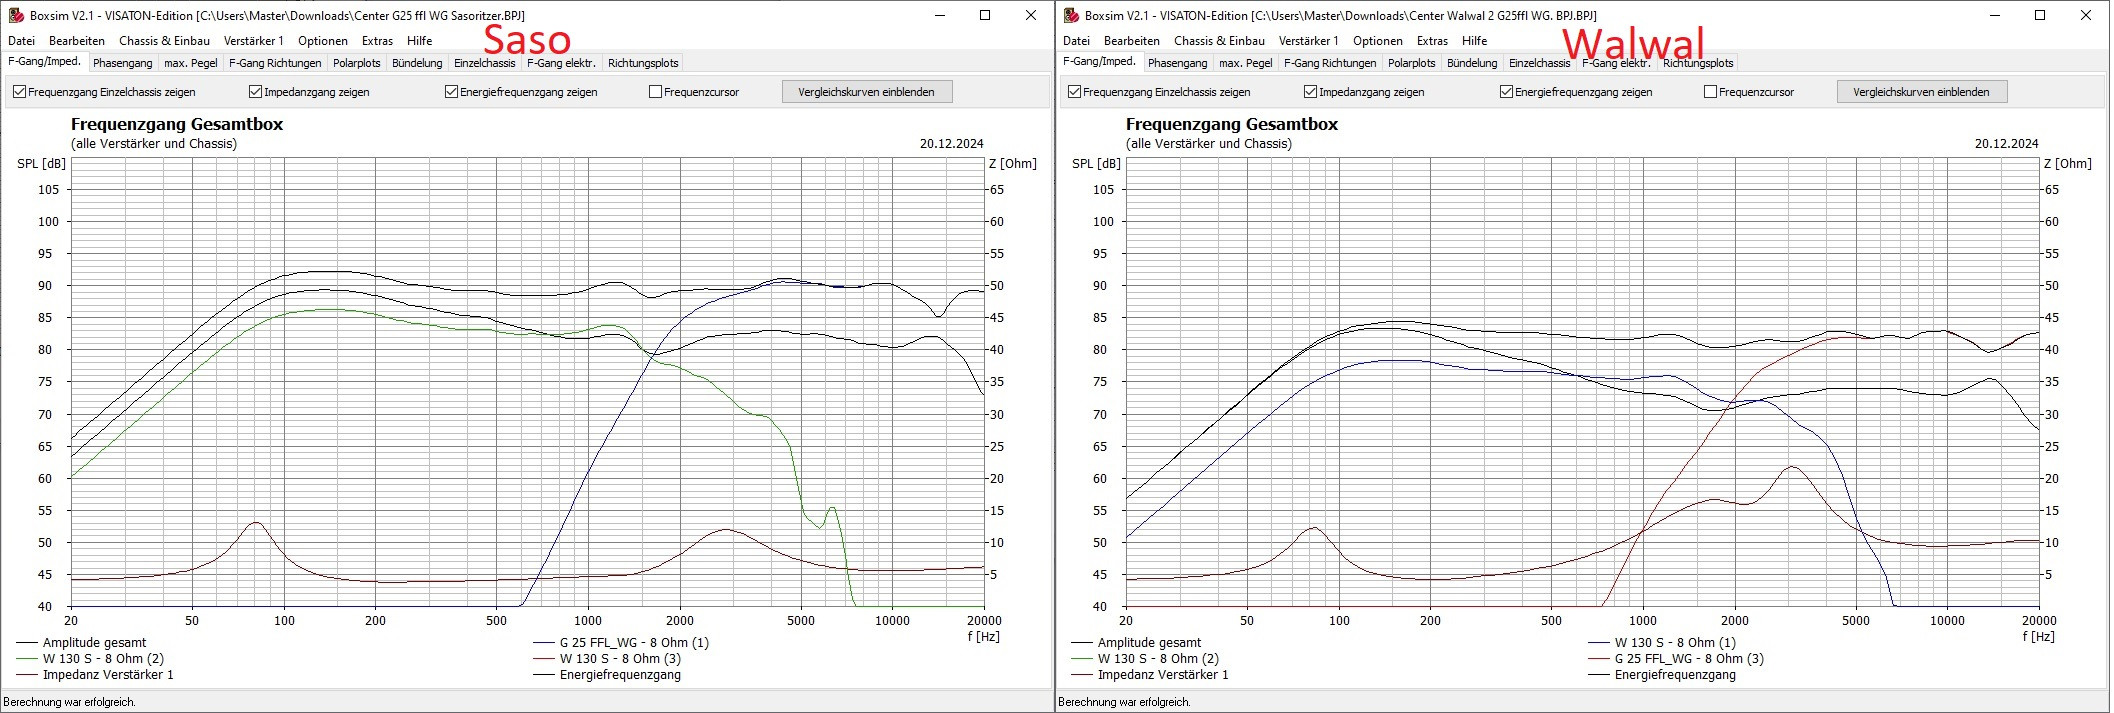
Task: Switch to 'max. Pegel' tab in Walwal window
Action: pos(1246,63)
